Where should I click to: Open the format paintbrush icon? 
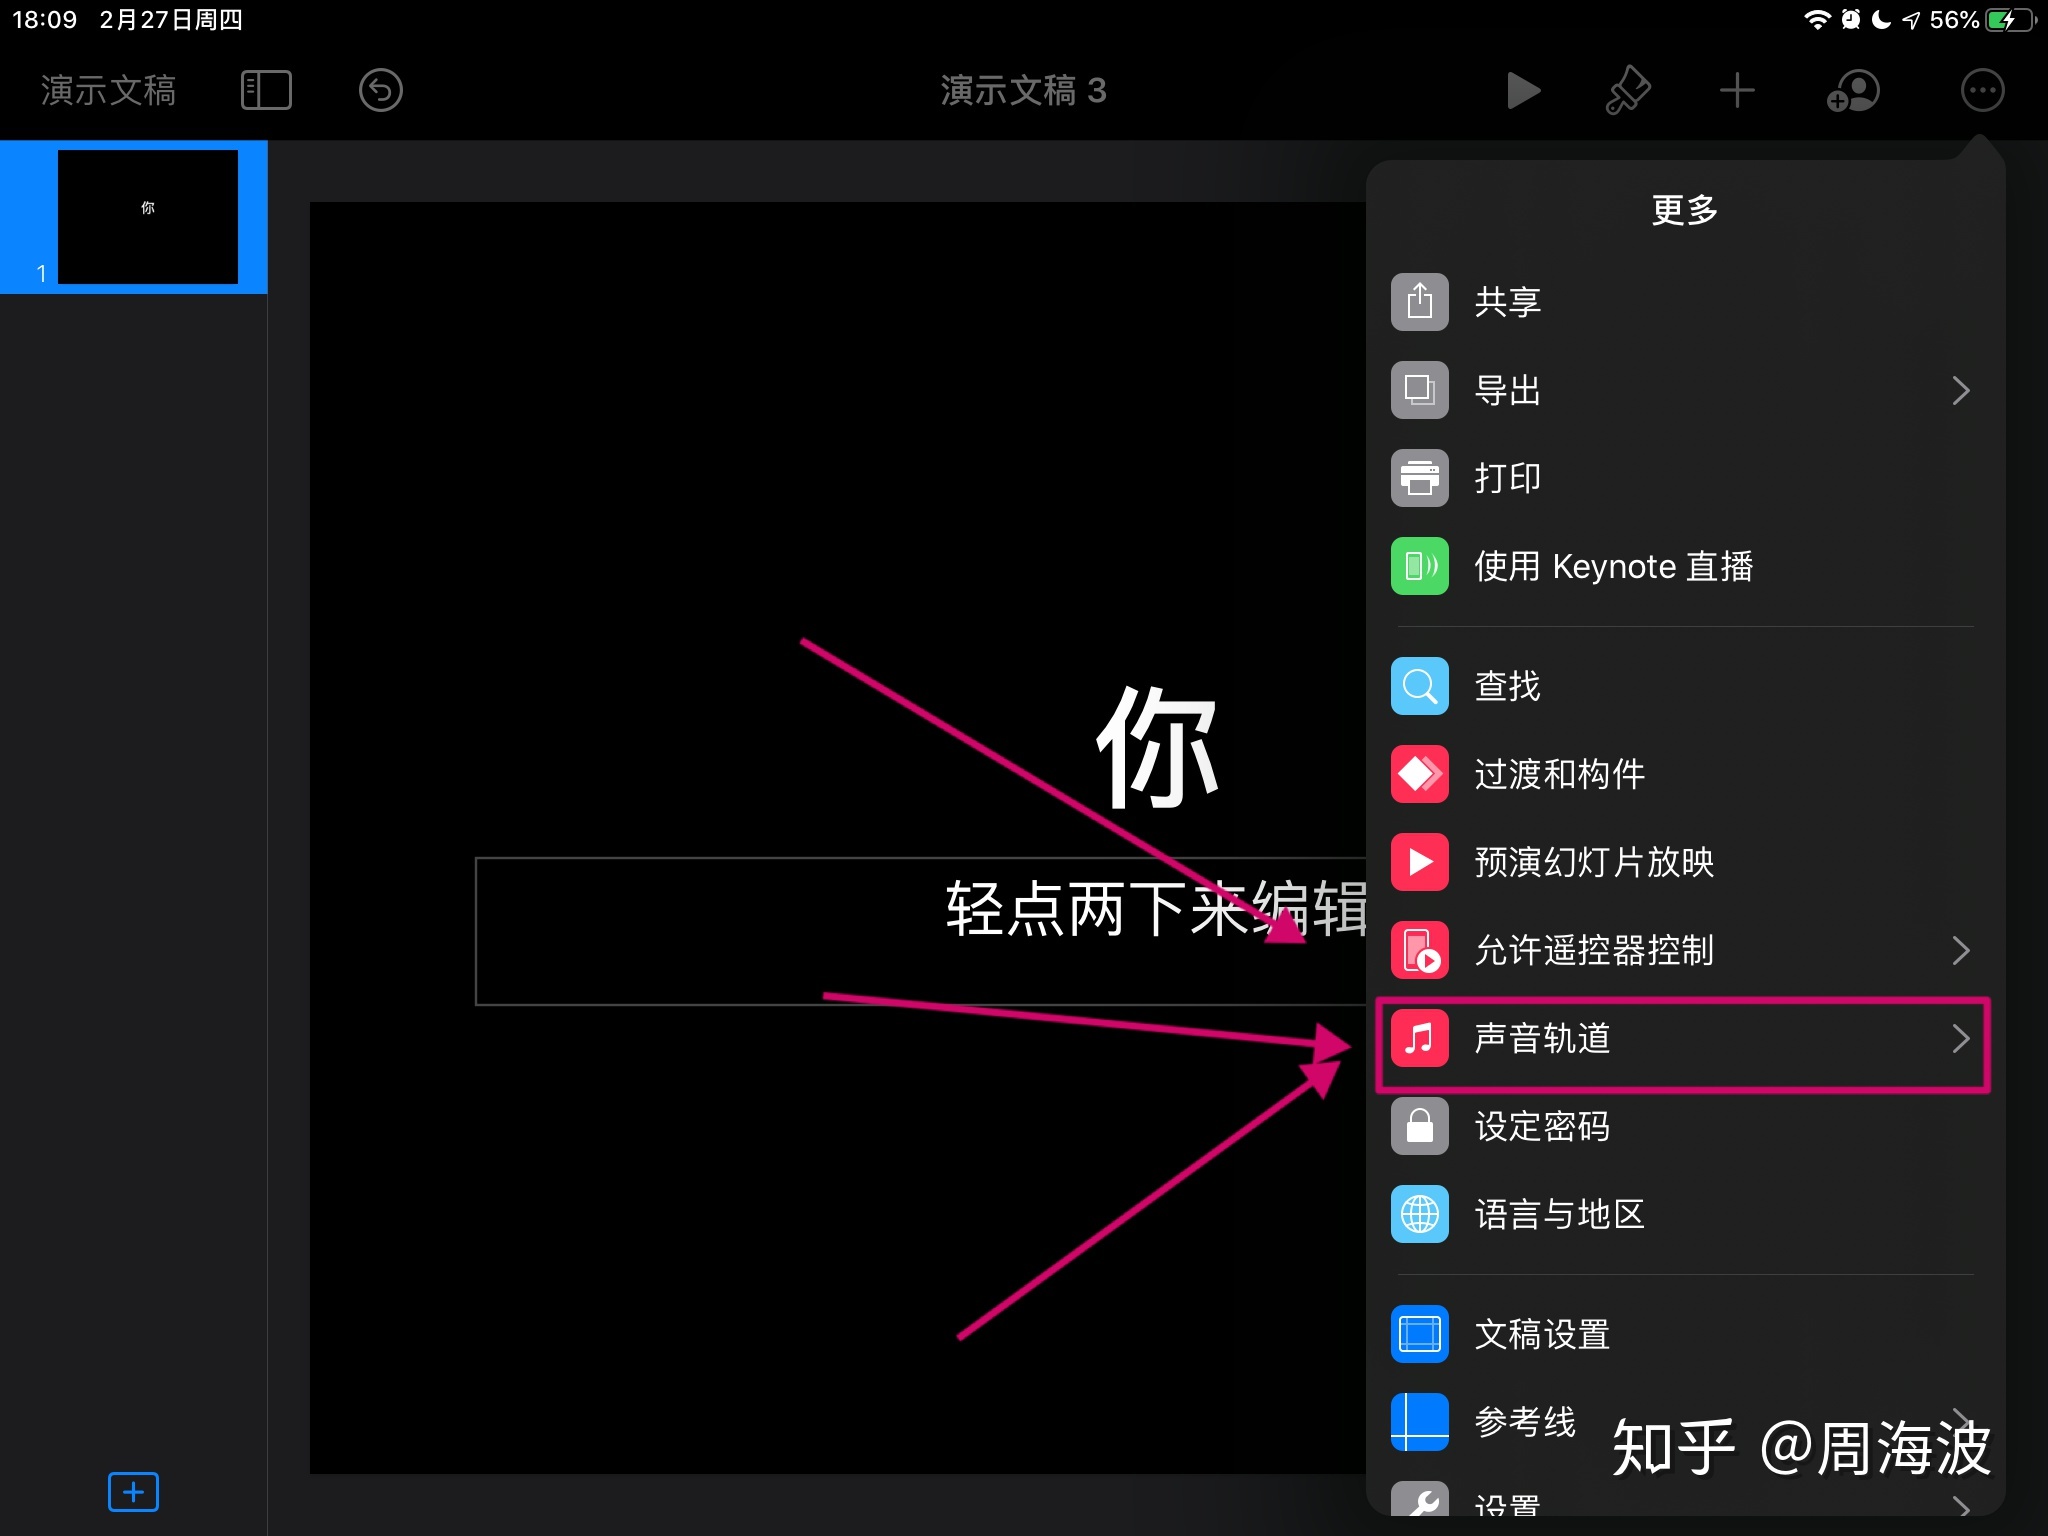click(x=1628, y=91)
